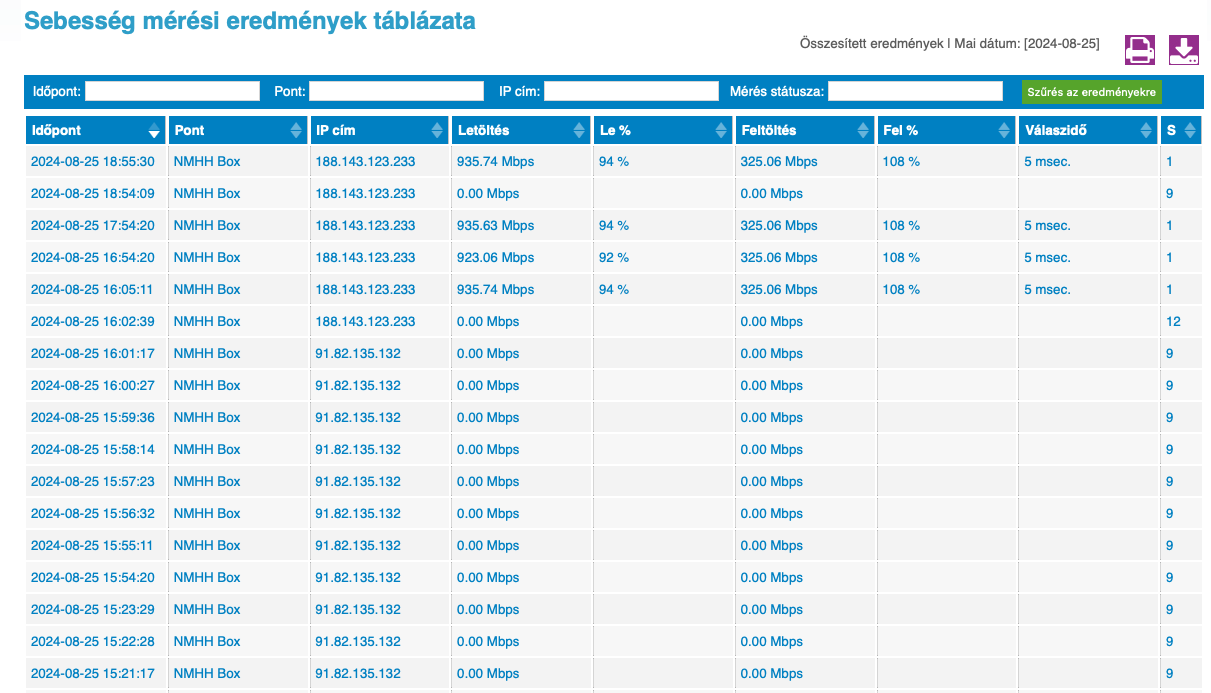Sort by IP cím column arrows

click(437, 131)
